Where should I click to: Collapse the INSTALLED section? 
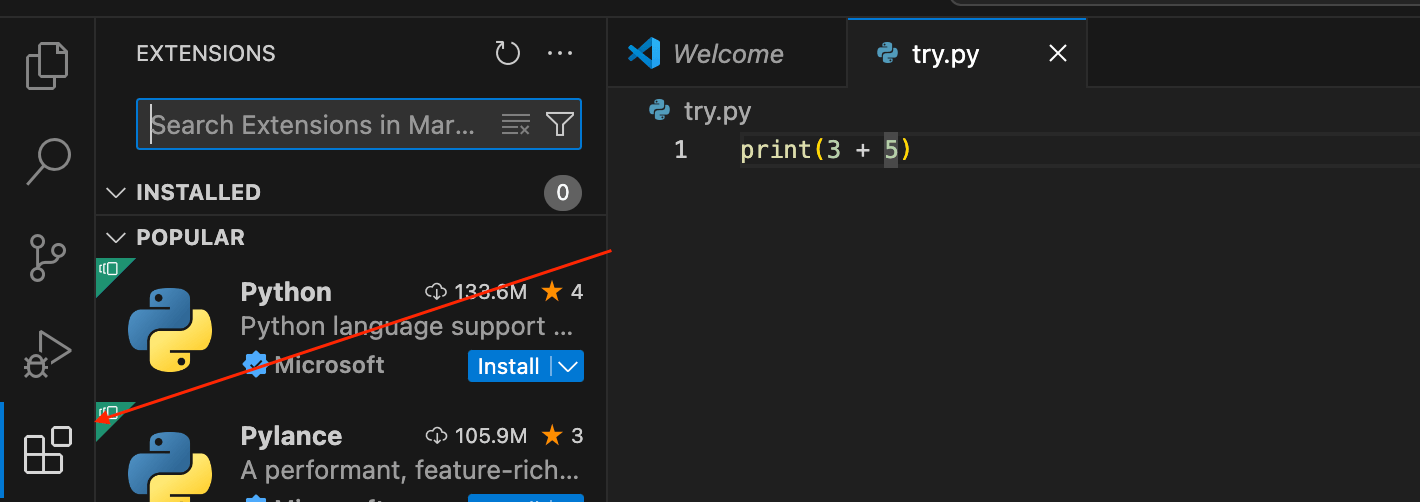coord(117,192)
